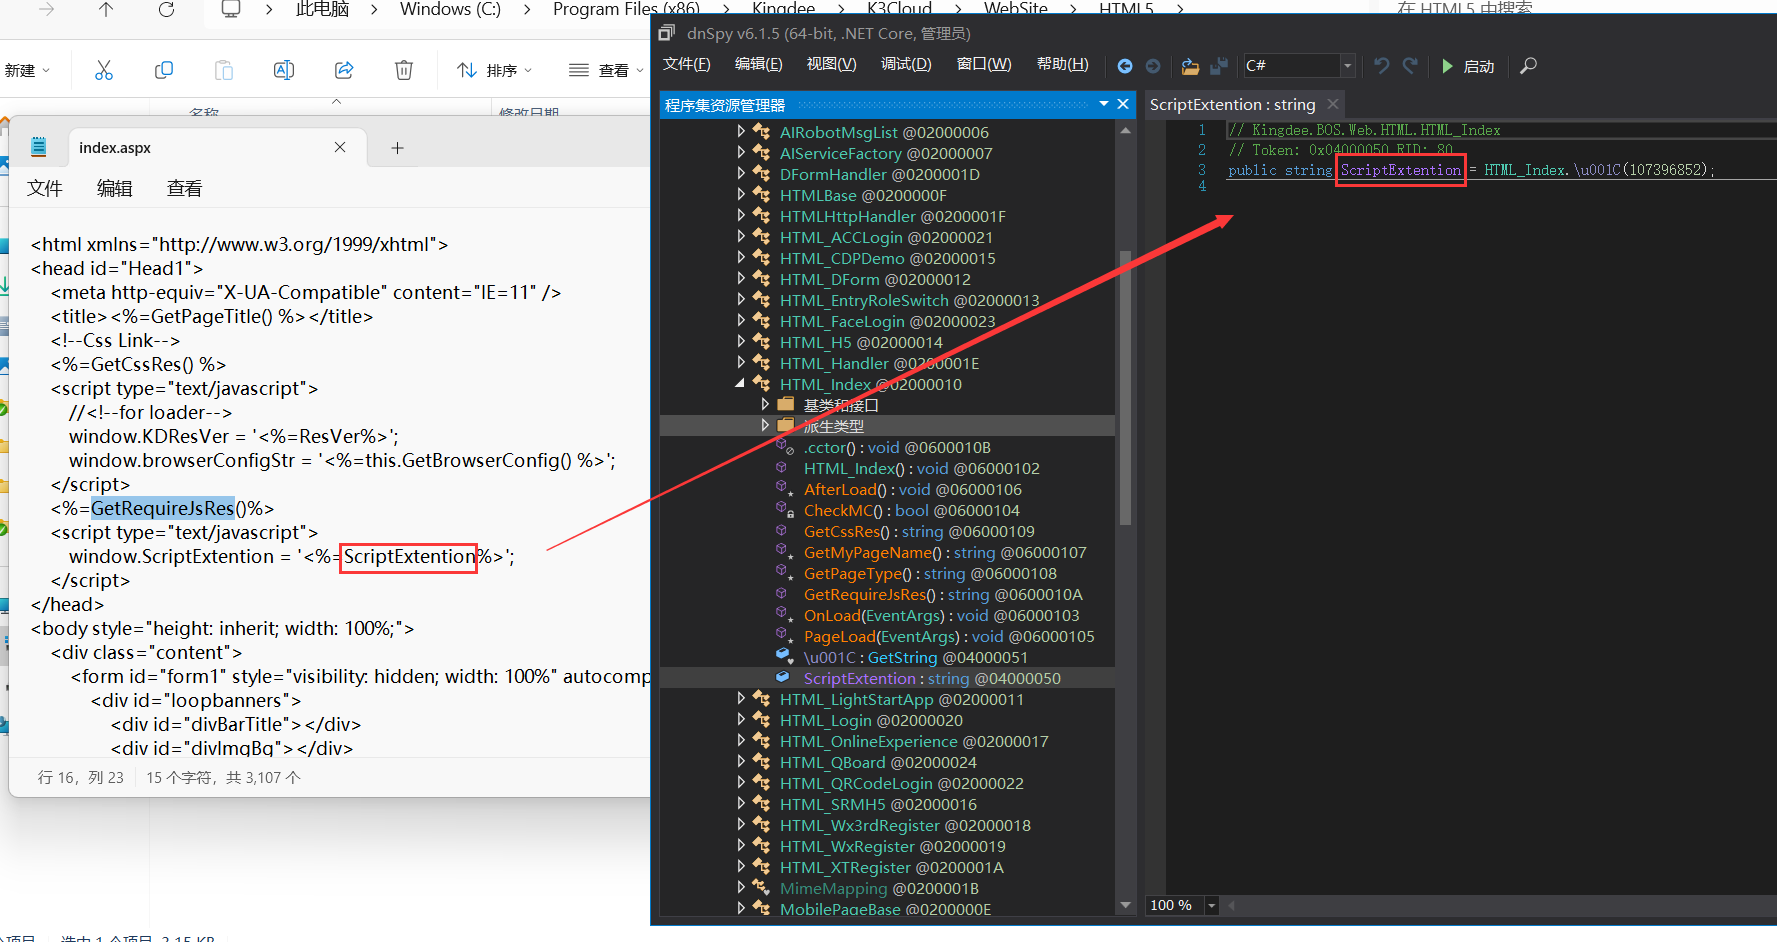Click Explorer Delete trash icon

(x=404, y=70)
